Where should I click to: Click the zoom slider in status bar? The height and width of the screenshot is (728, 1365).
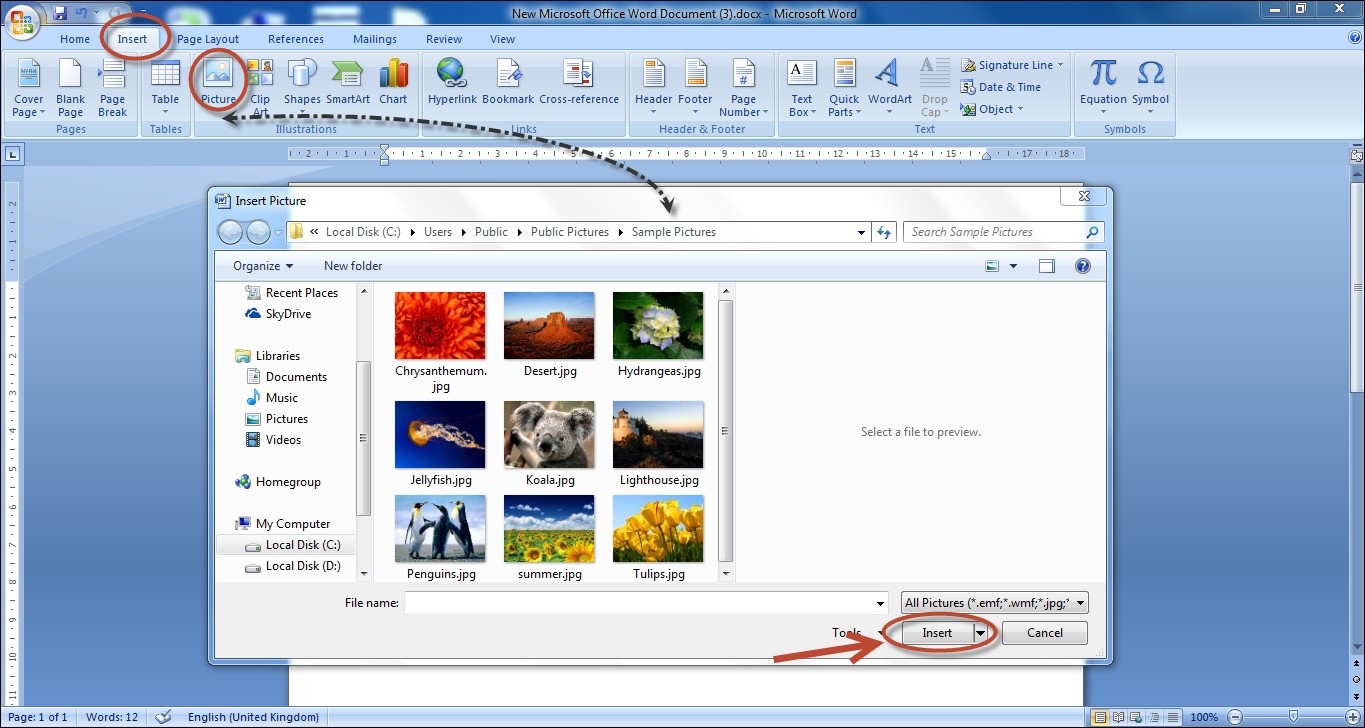click(1293, 717)
